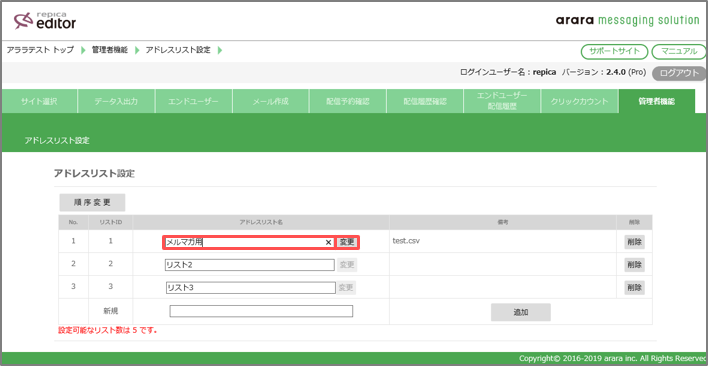Click the red 設定可能なリスト数 notice
This screenshot has width=708, height=366.
[x=107, y=330]
